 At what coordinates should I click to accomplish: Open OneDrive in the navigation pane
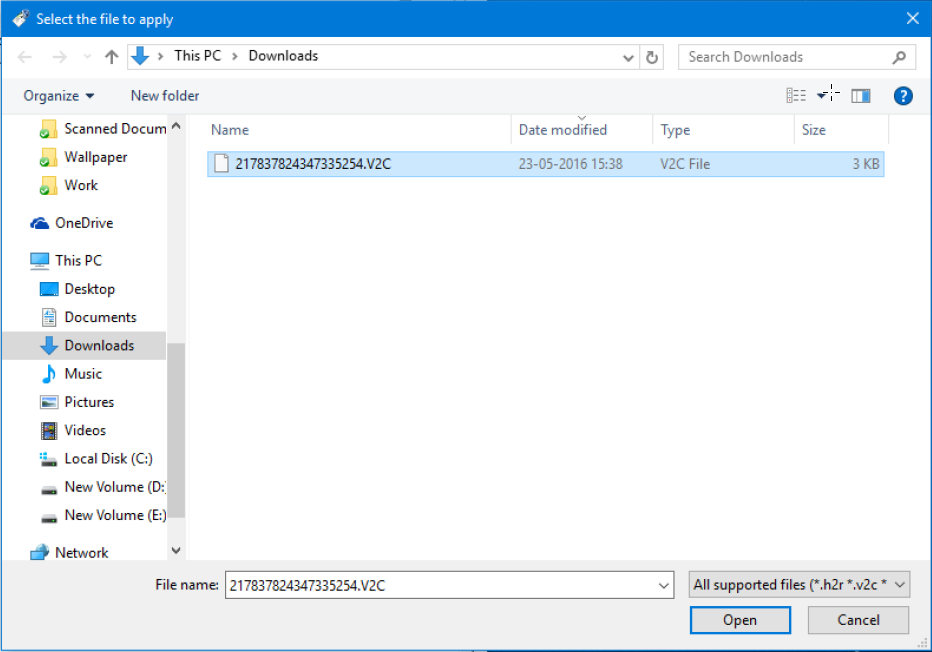pyautogui.click(x=83, y=223)
